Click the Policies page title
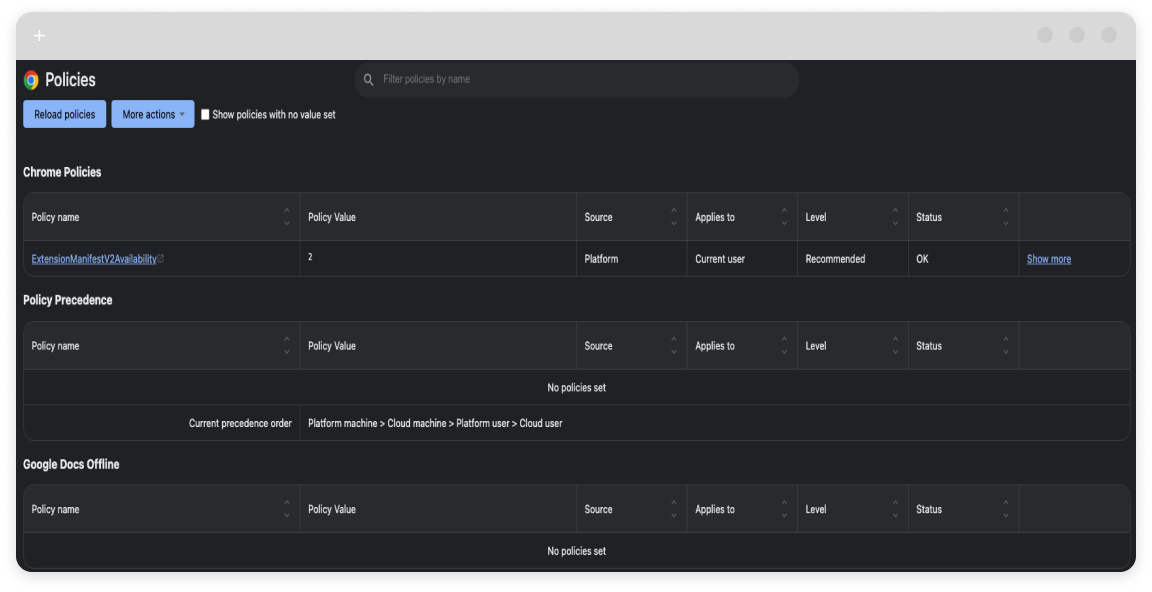This screenshot has height=592, width=1152. (71, 79)
